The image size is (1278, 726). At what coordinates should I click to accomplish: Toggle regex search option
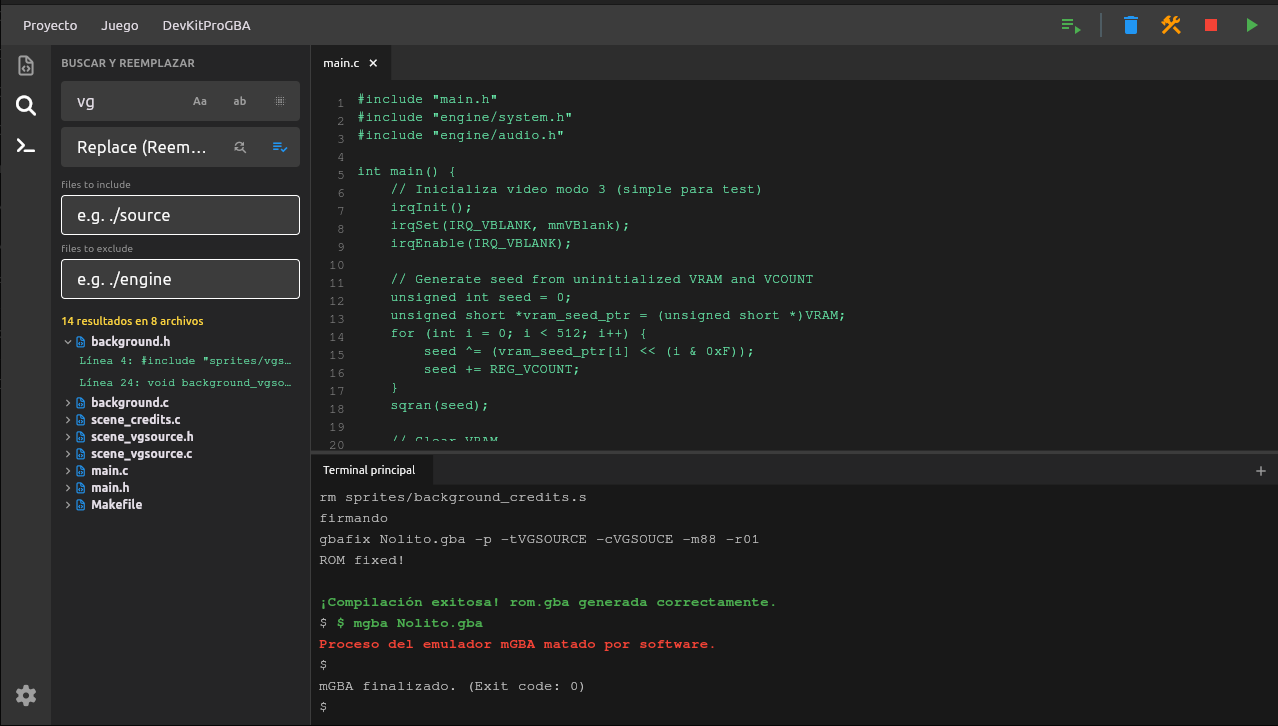point(280,101)
